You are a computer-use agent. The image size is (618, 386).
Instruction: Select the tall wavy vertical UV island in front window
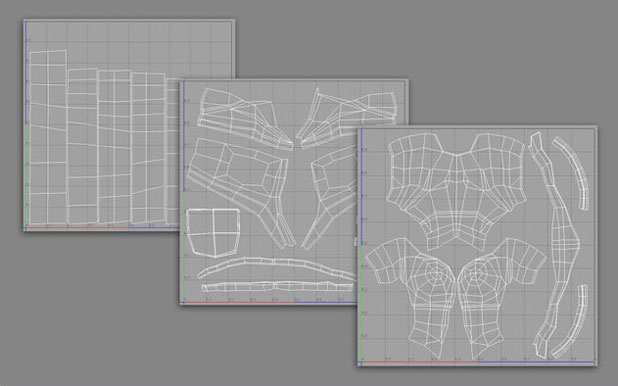pyautogui.click(x=554, y=244)
